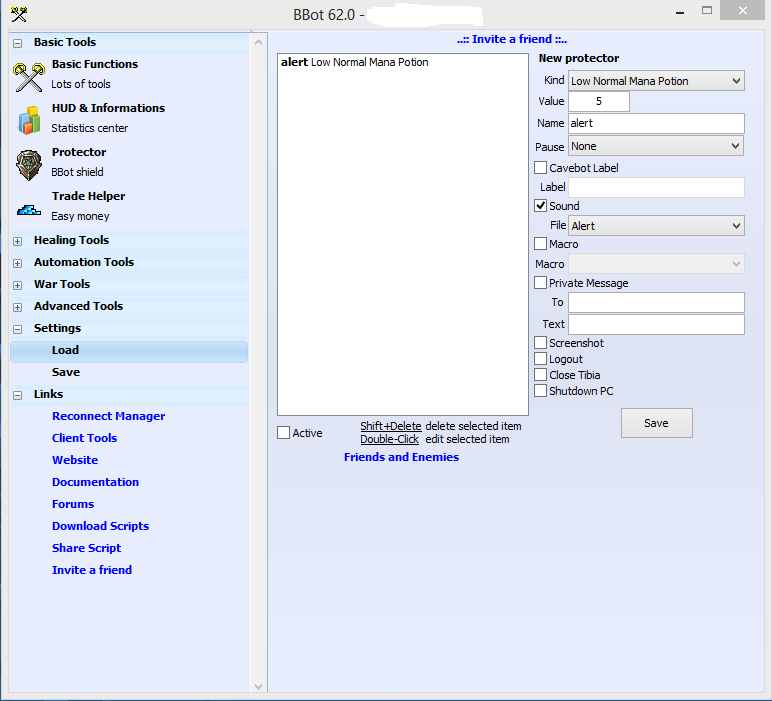Click the Text message field
This screenshot has width=772, height=701.
coord(656,324)
